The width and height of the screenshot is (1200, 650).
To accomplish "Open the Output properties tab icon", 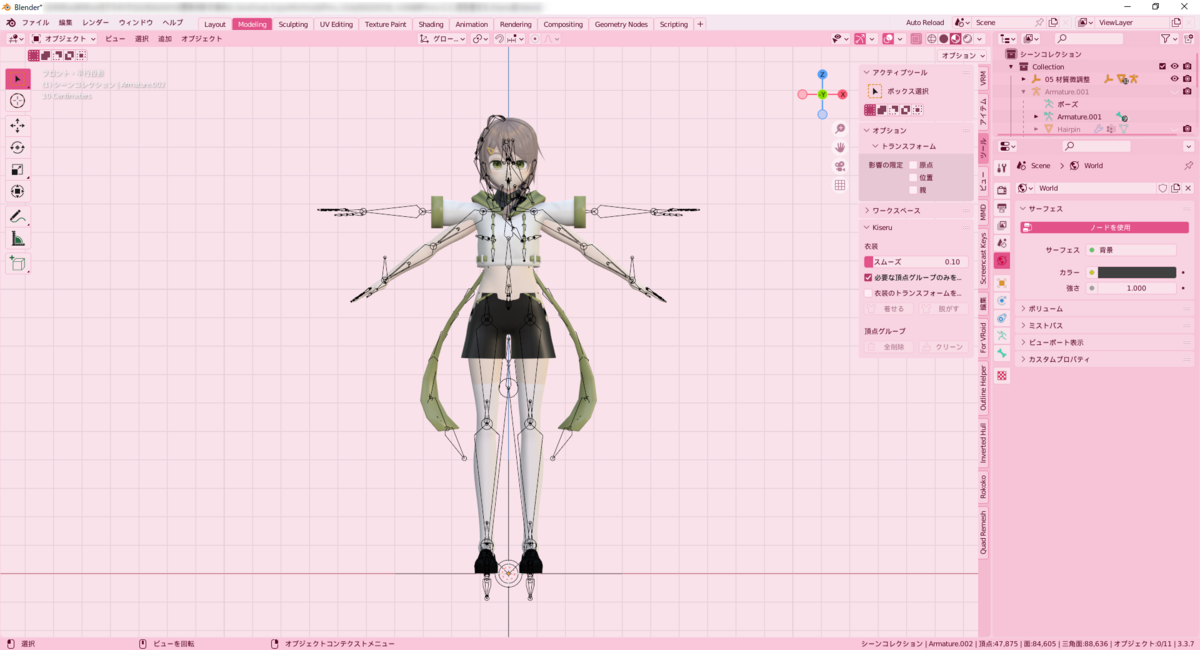I will click(x=1002, y=207).
